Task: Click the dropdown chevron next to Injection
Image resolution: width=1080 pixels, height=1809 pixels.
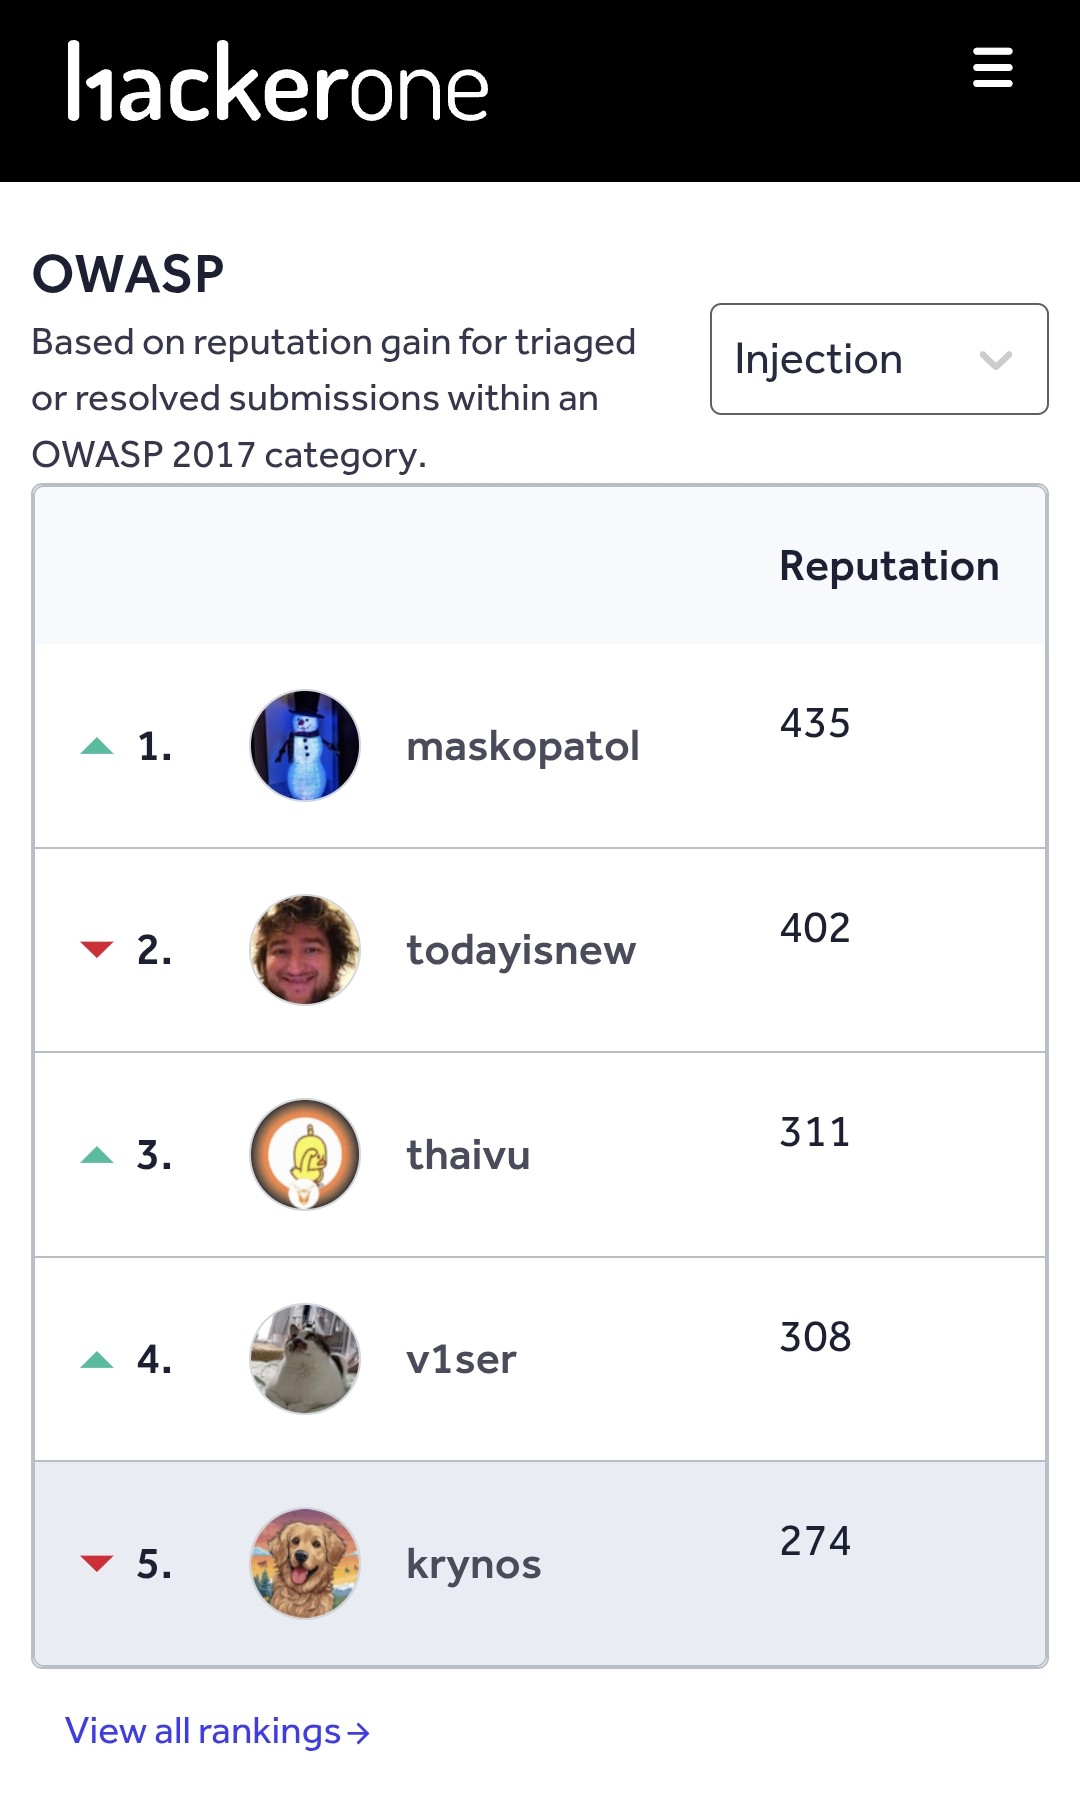Action: pyautogui.click(x=995, y=360)
